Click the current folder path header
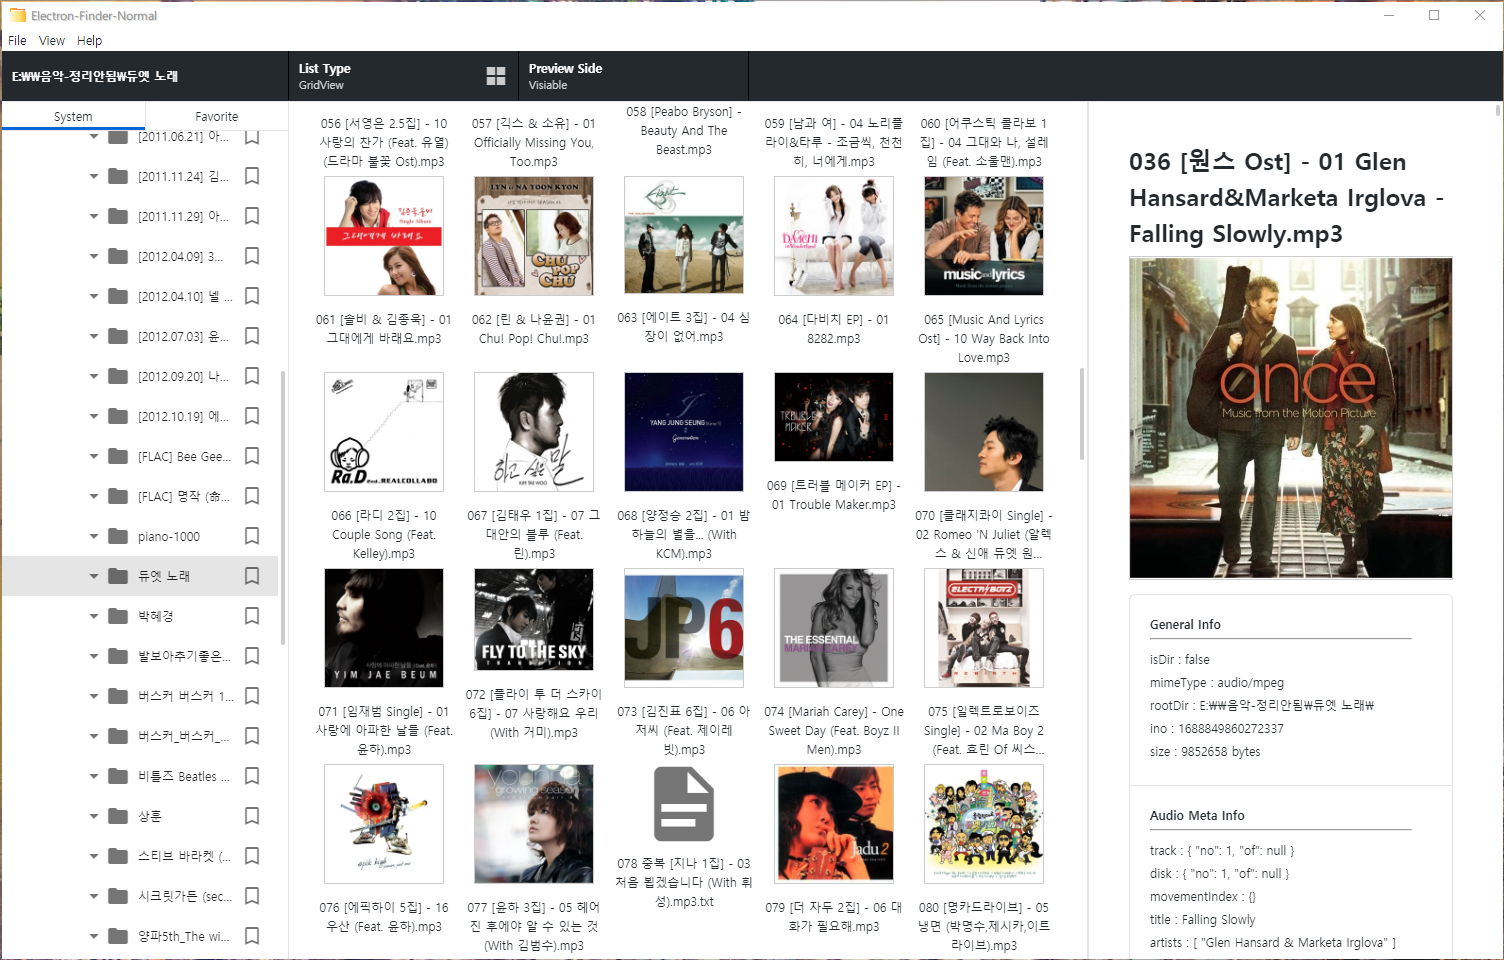The width and height of the screenshot is (1504, 960). click(144, 76)
